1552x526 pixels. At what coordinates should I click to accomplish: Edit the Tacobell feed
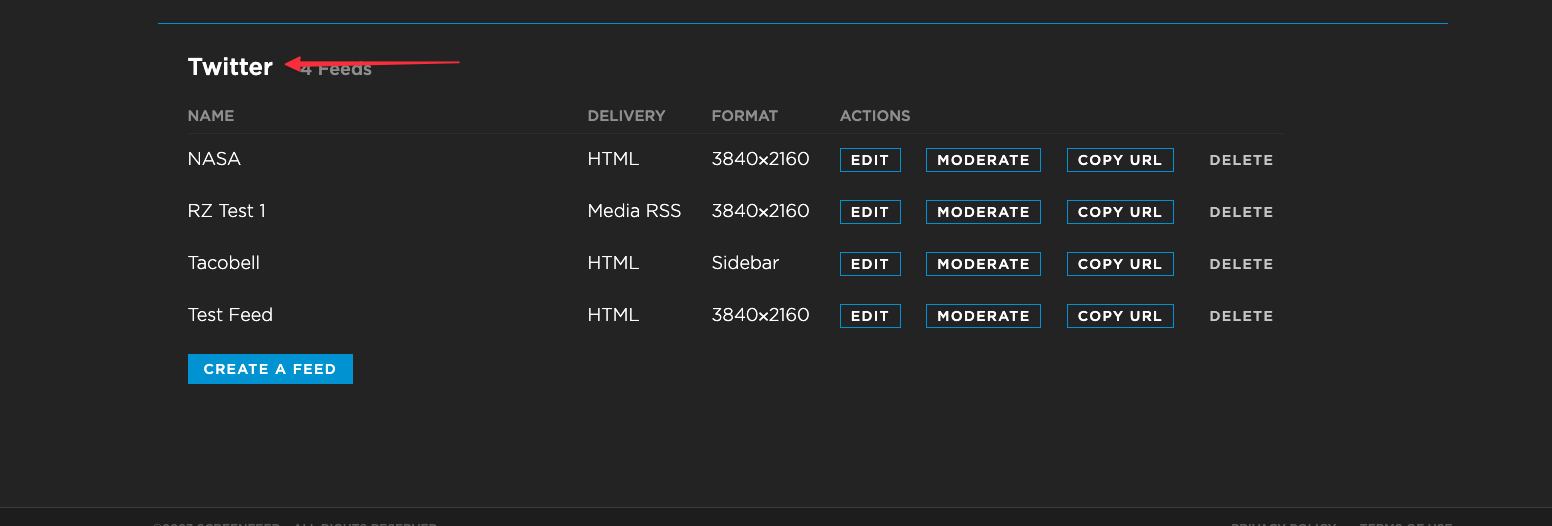click(870, 264)
